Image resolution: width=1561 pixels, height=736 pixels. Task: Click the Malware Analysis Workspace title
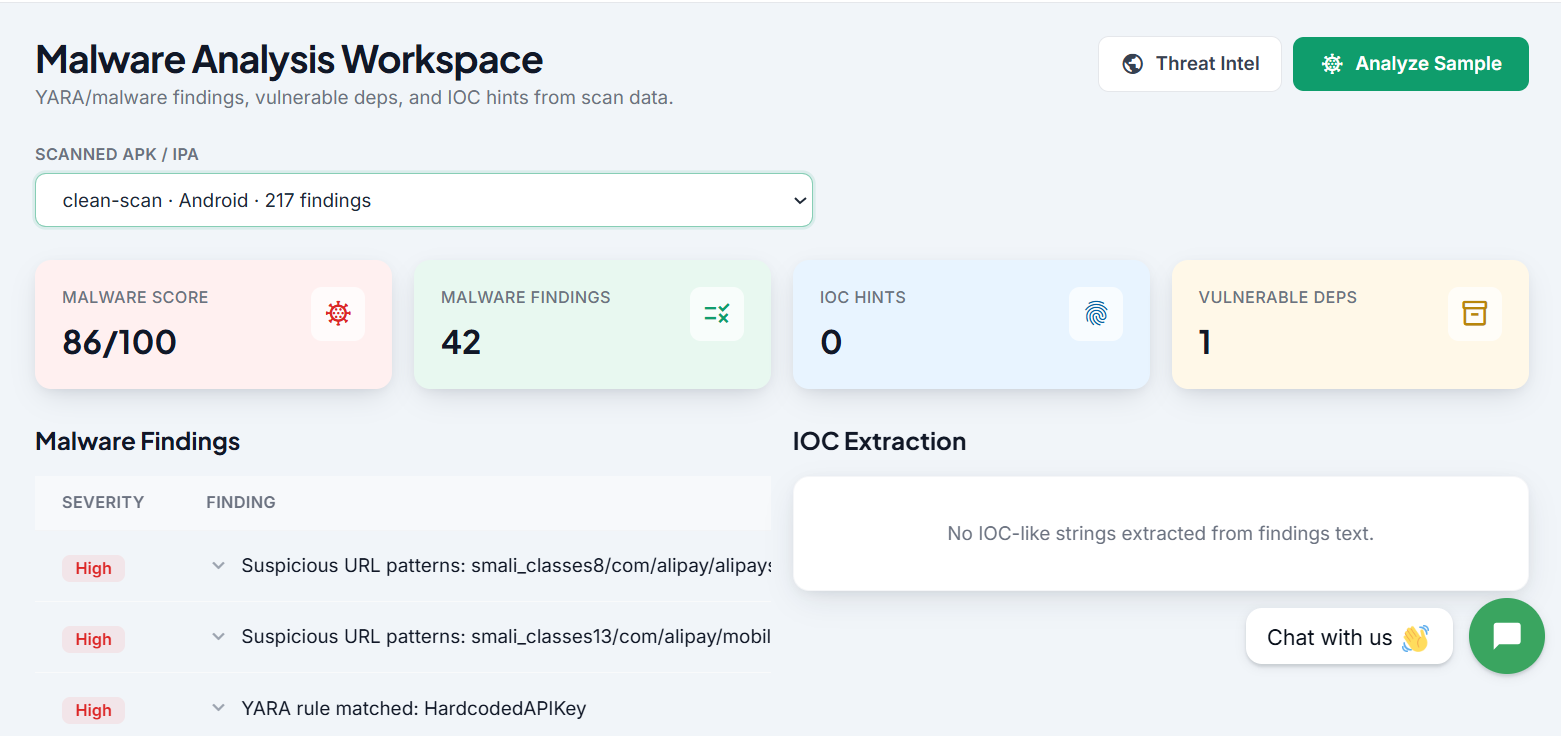[x=289, y=60]
